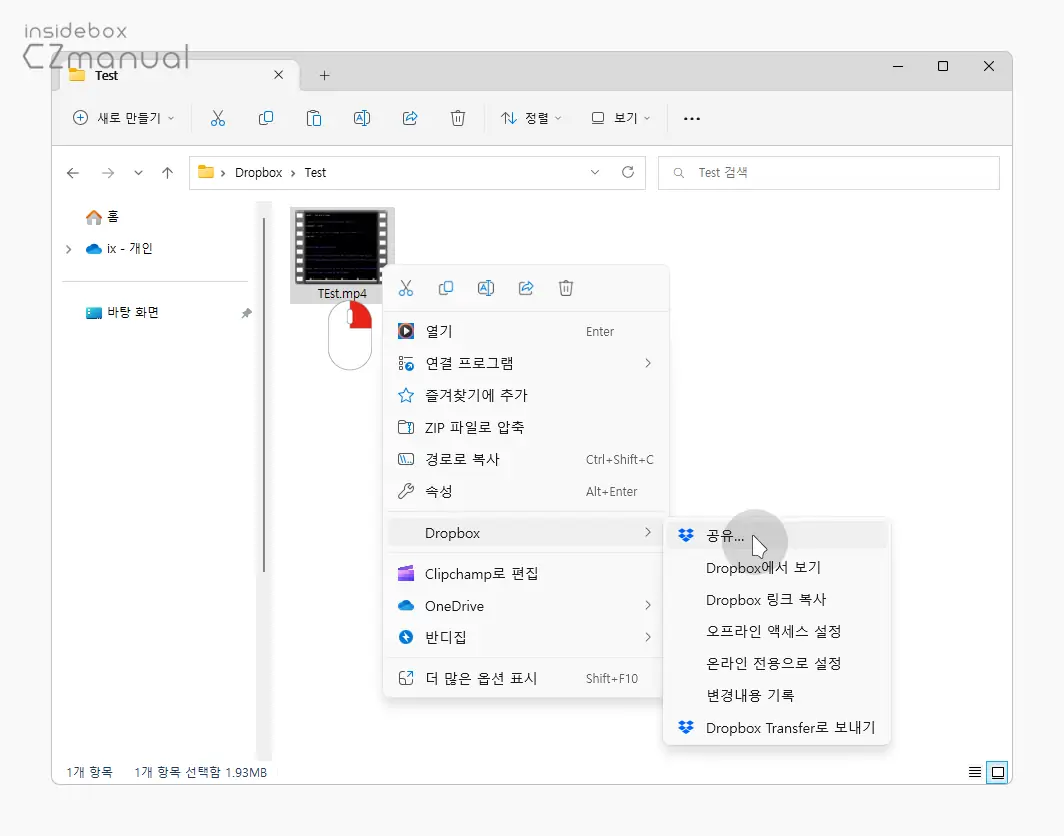Screen dimensions: 1064x836
Task: Click the chevron between Dropbox and Test
Action: click(293, 173)
